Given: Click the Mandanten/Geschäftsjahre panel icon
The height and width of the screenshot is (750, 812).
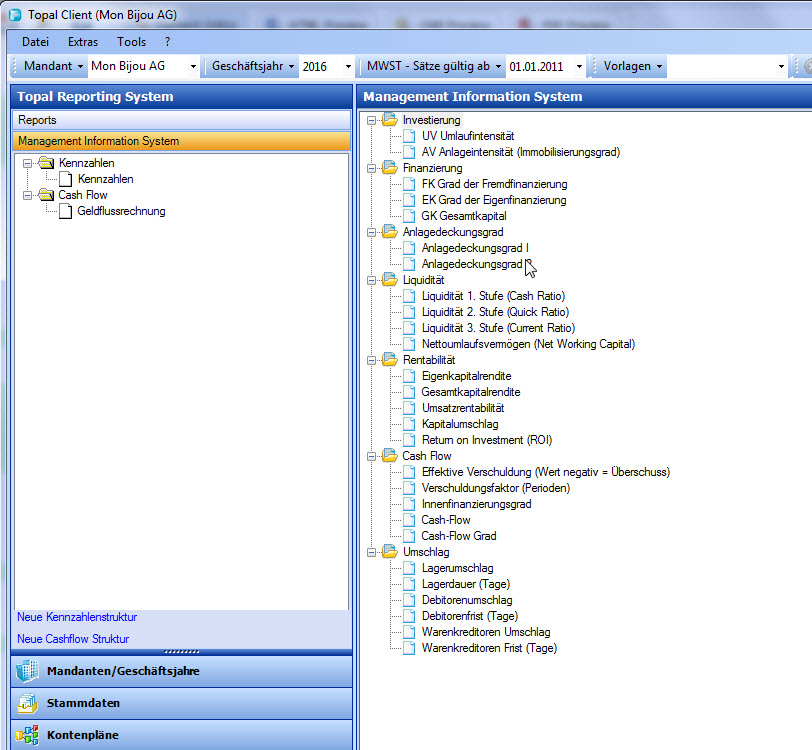Looking at the screenshot, I should (x=27, y=671).
